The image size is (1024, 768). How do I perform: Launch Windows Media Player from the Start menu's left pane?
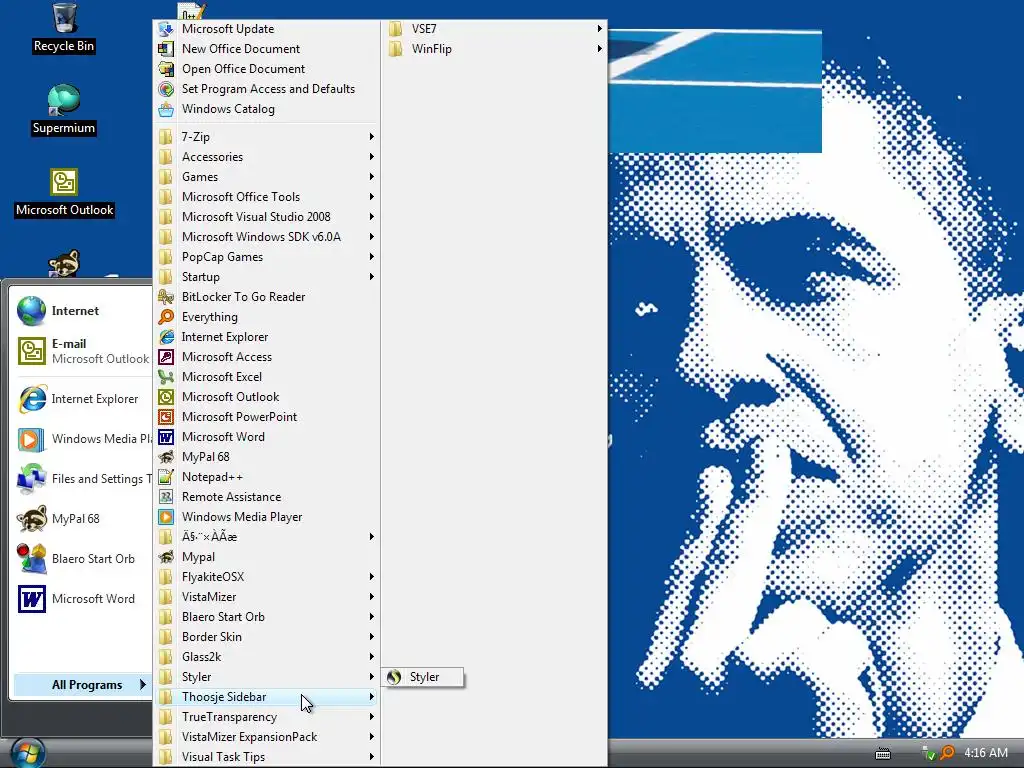click(x=82, y=439)
